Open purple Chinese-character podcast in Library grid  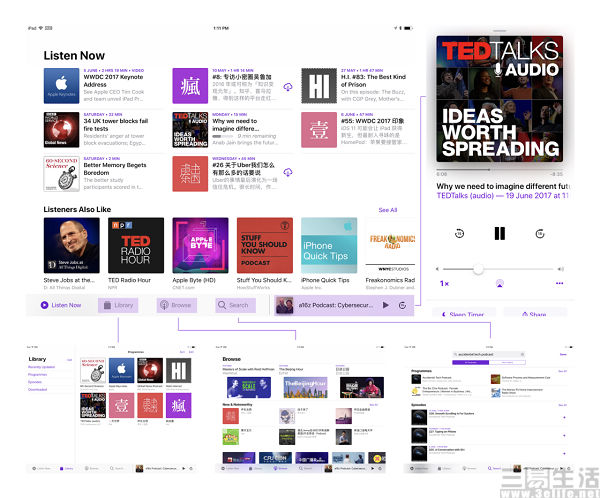[179, 405]
